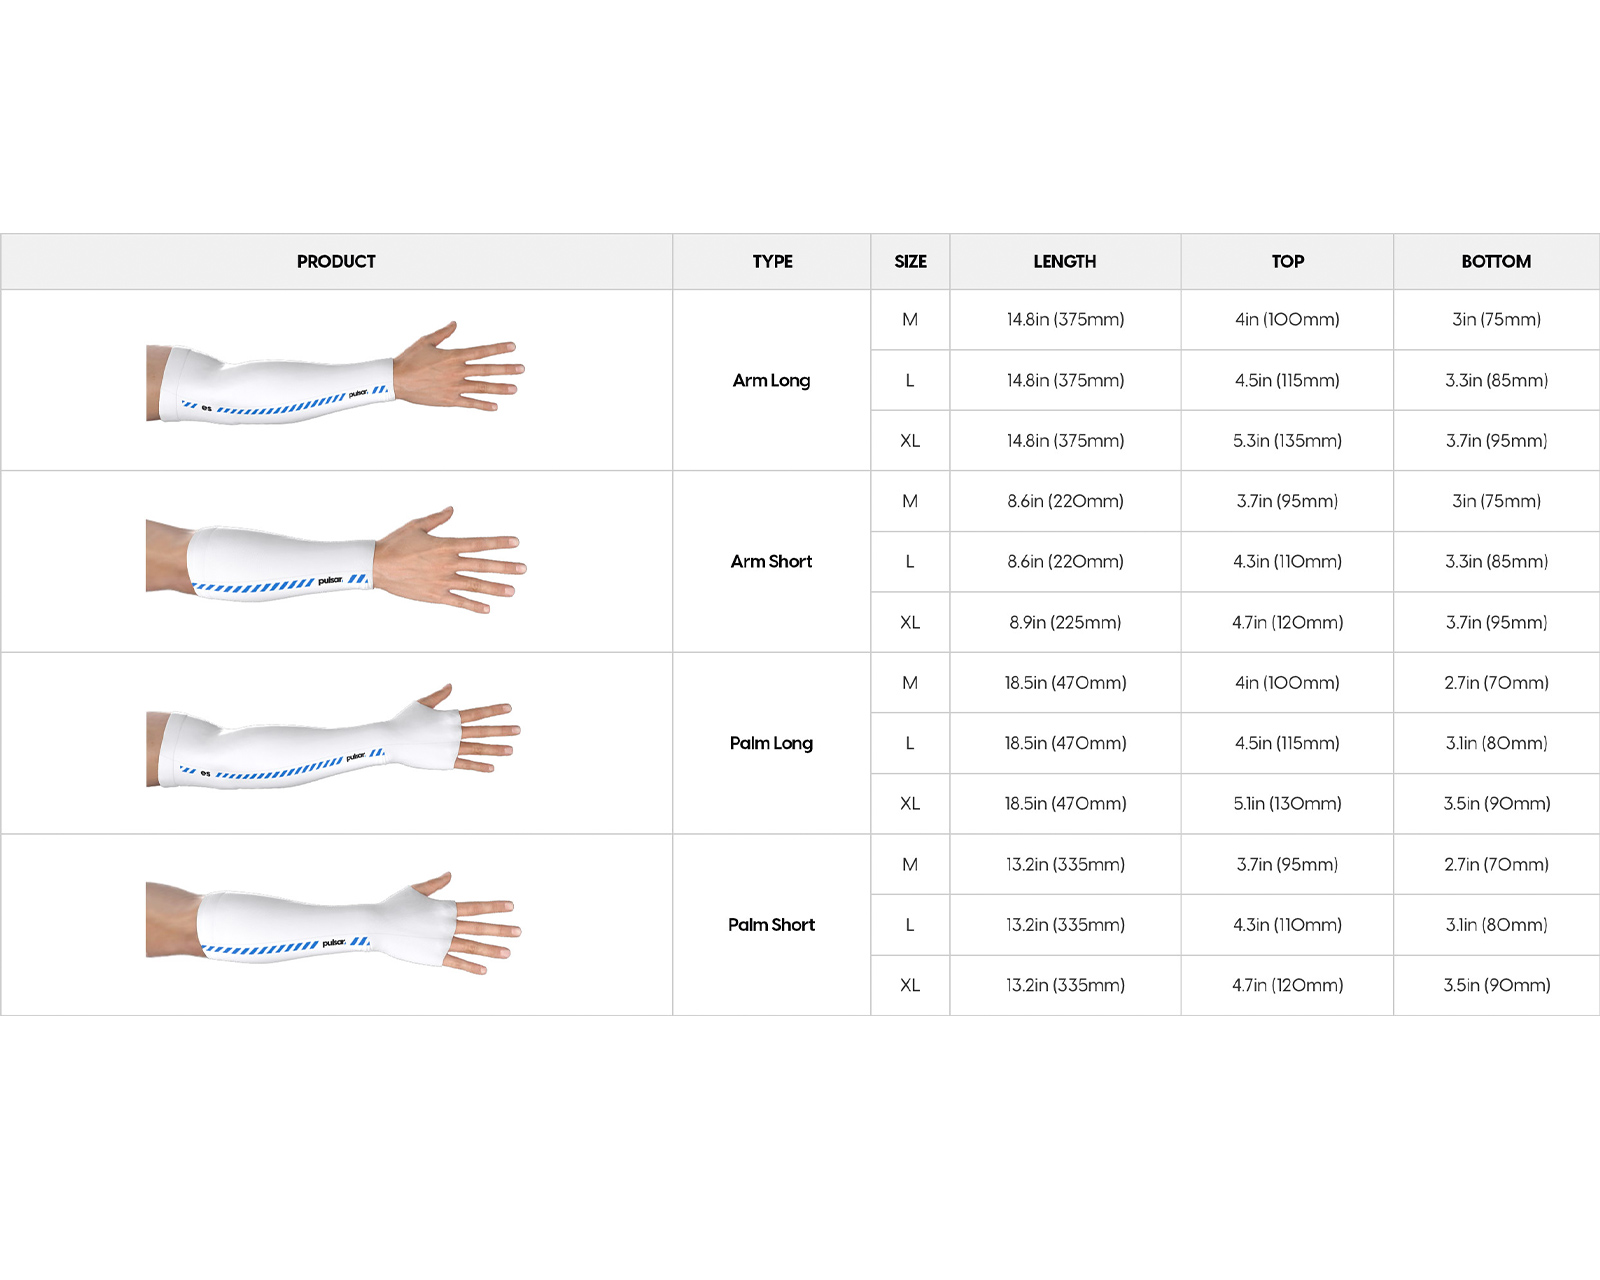Click the 8.9in (225mm) length cell
This screenshot has width=1600, height=1280.
tap(1065, 622)
